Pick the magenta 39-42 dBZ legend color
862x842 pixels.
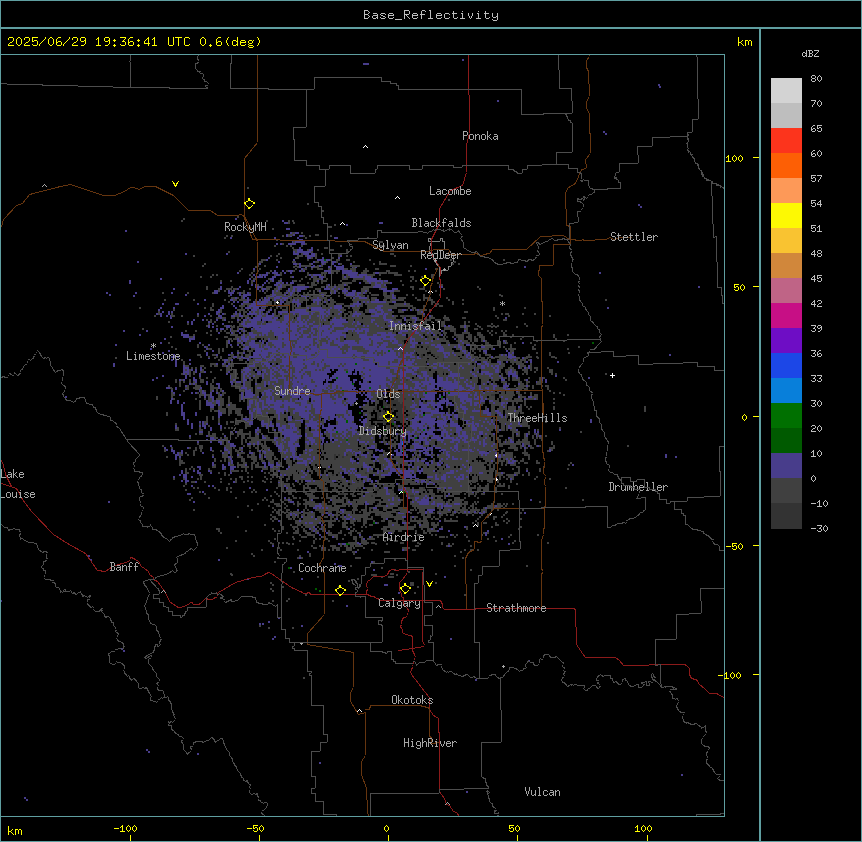(786, 315)
